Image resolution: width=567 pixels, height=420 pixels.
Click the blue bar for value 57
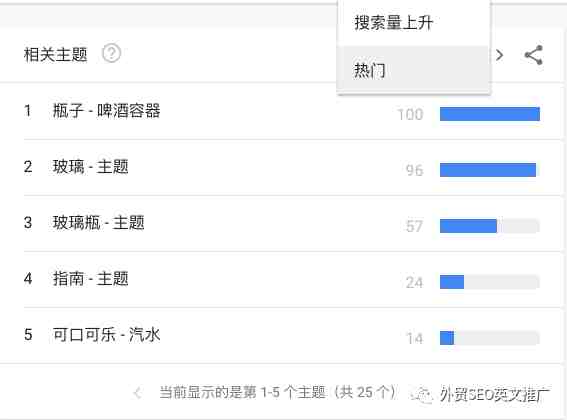pos(468,226)
